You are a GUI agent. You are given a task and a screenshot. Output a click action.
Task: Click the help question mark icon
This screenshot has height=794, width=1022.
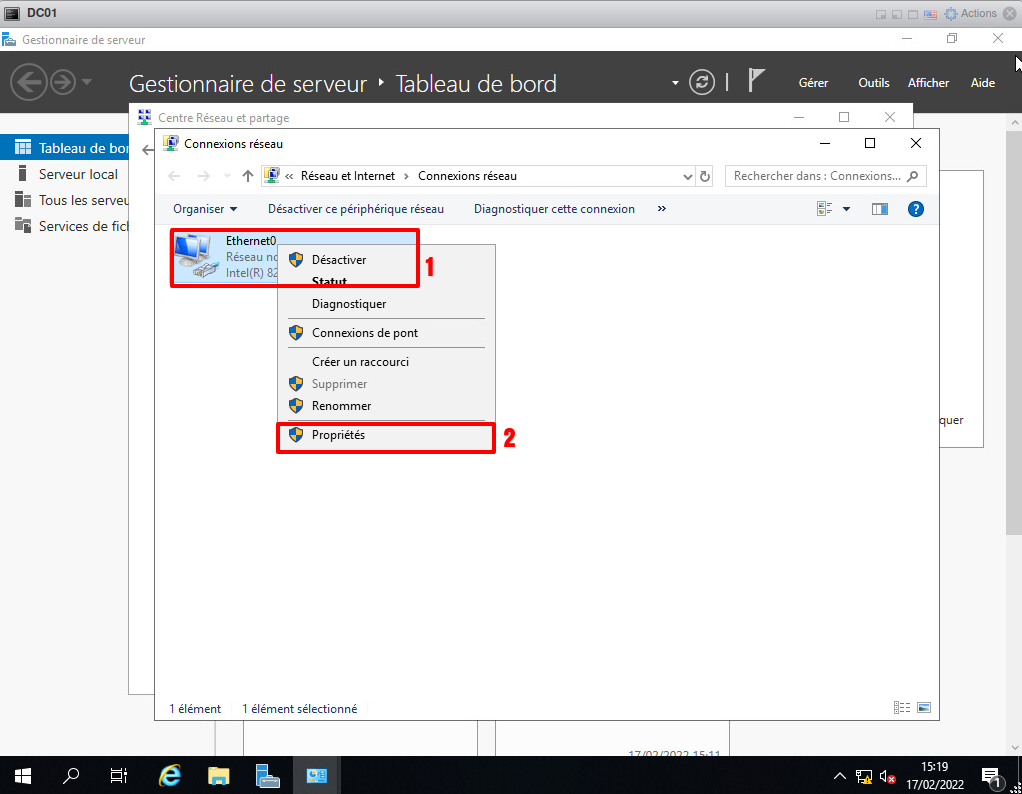[915, 209]
